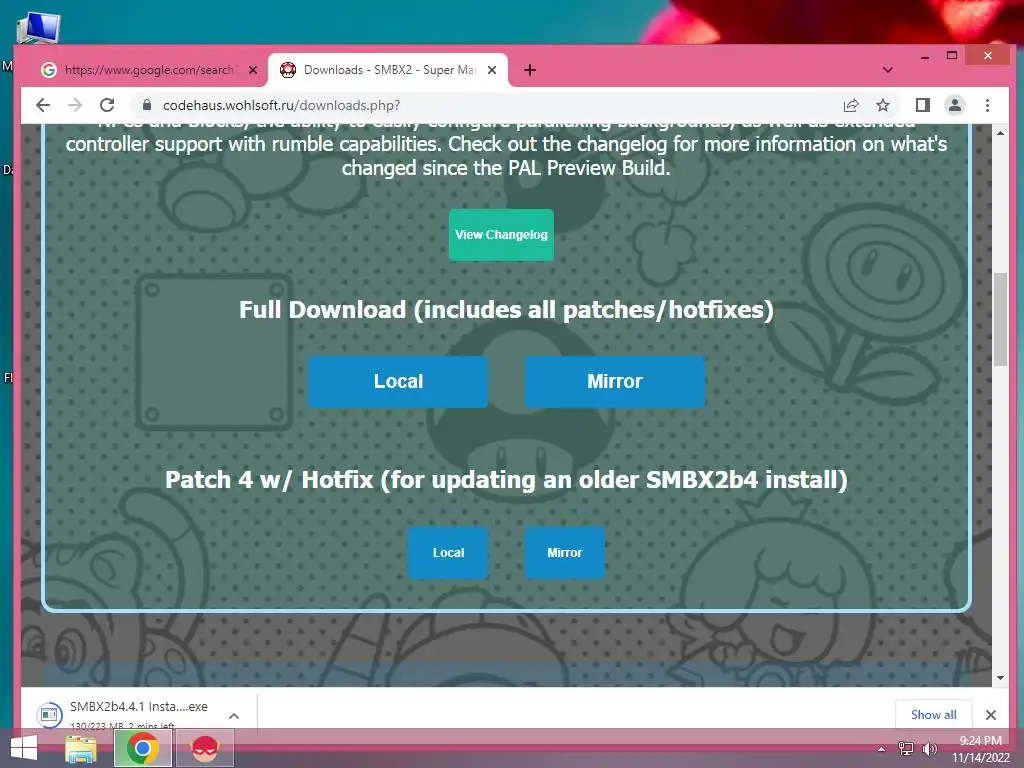Viewport: 1024px width, 768px height.
Task: Close the Downloads - SMBX2 tab
Action: point(492,70)
